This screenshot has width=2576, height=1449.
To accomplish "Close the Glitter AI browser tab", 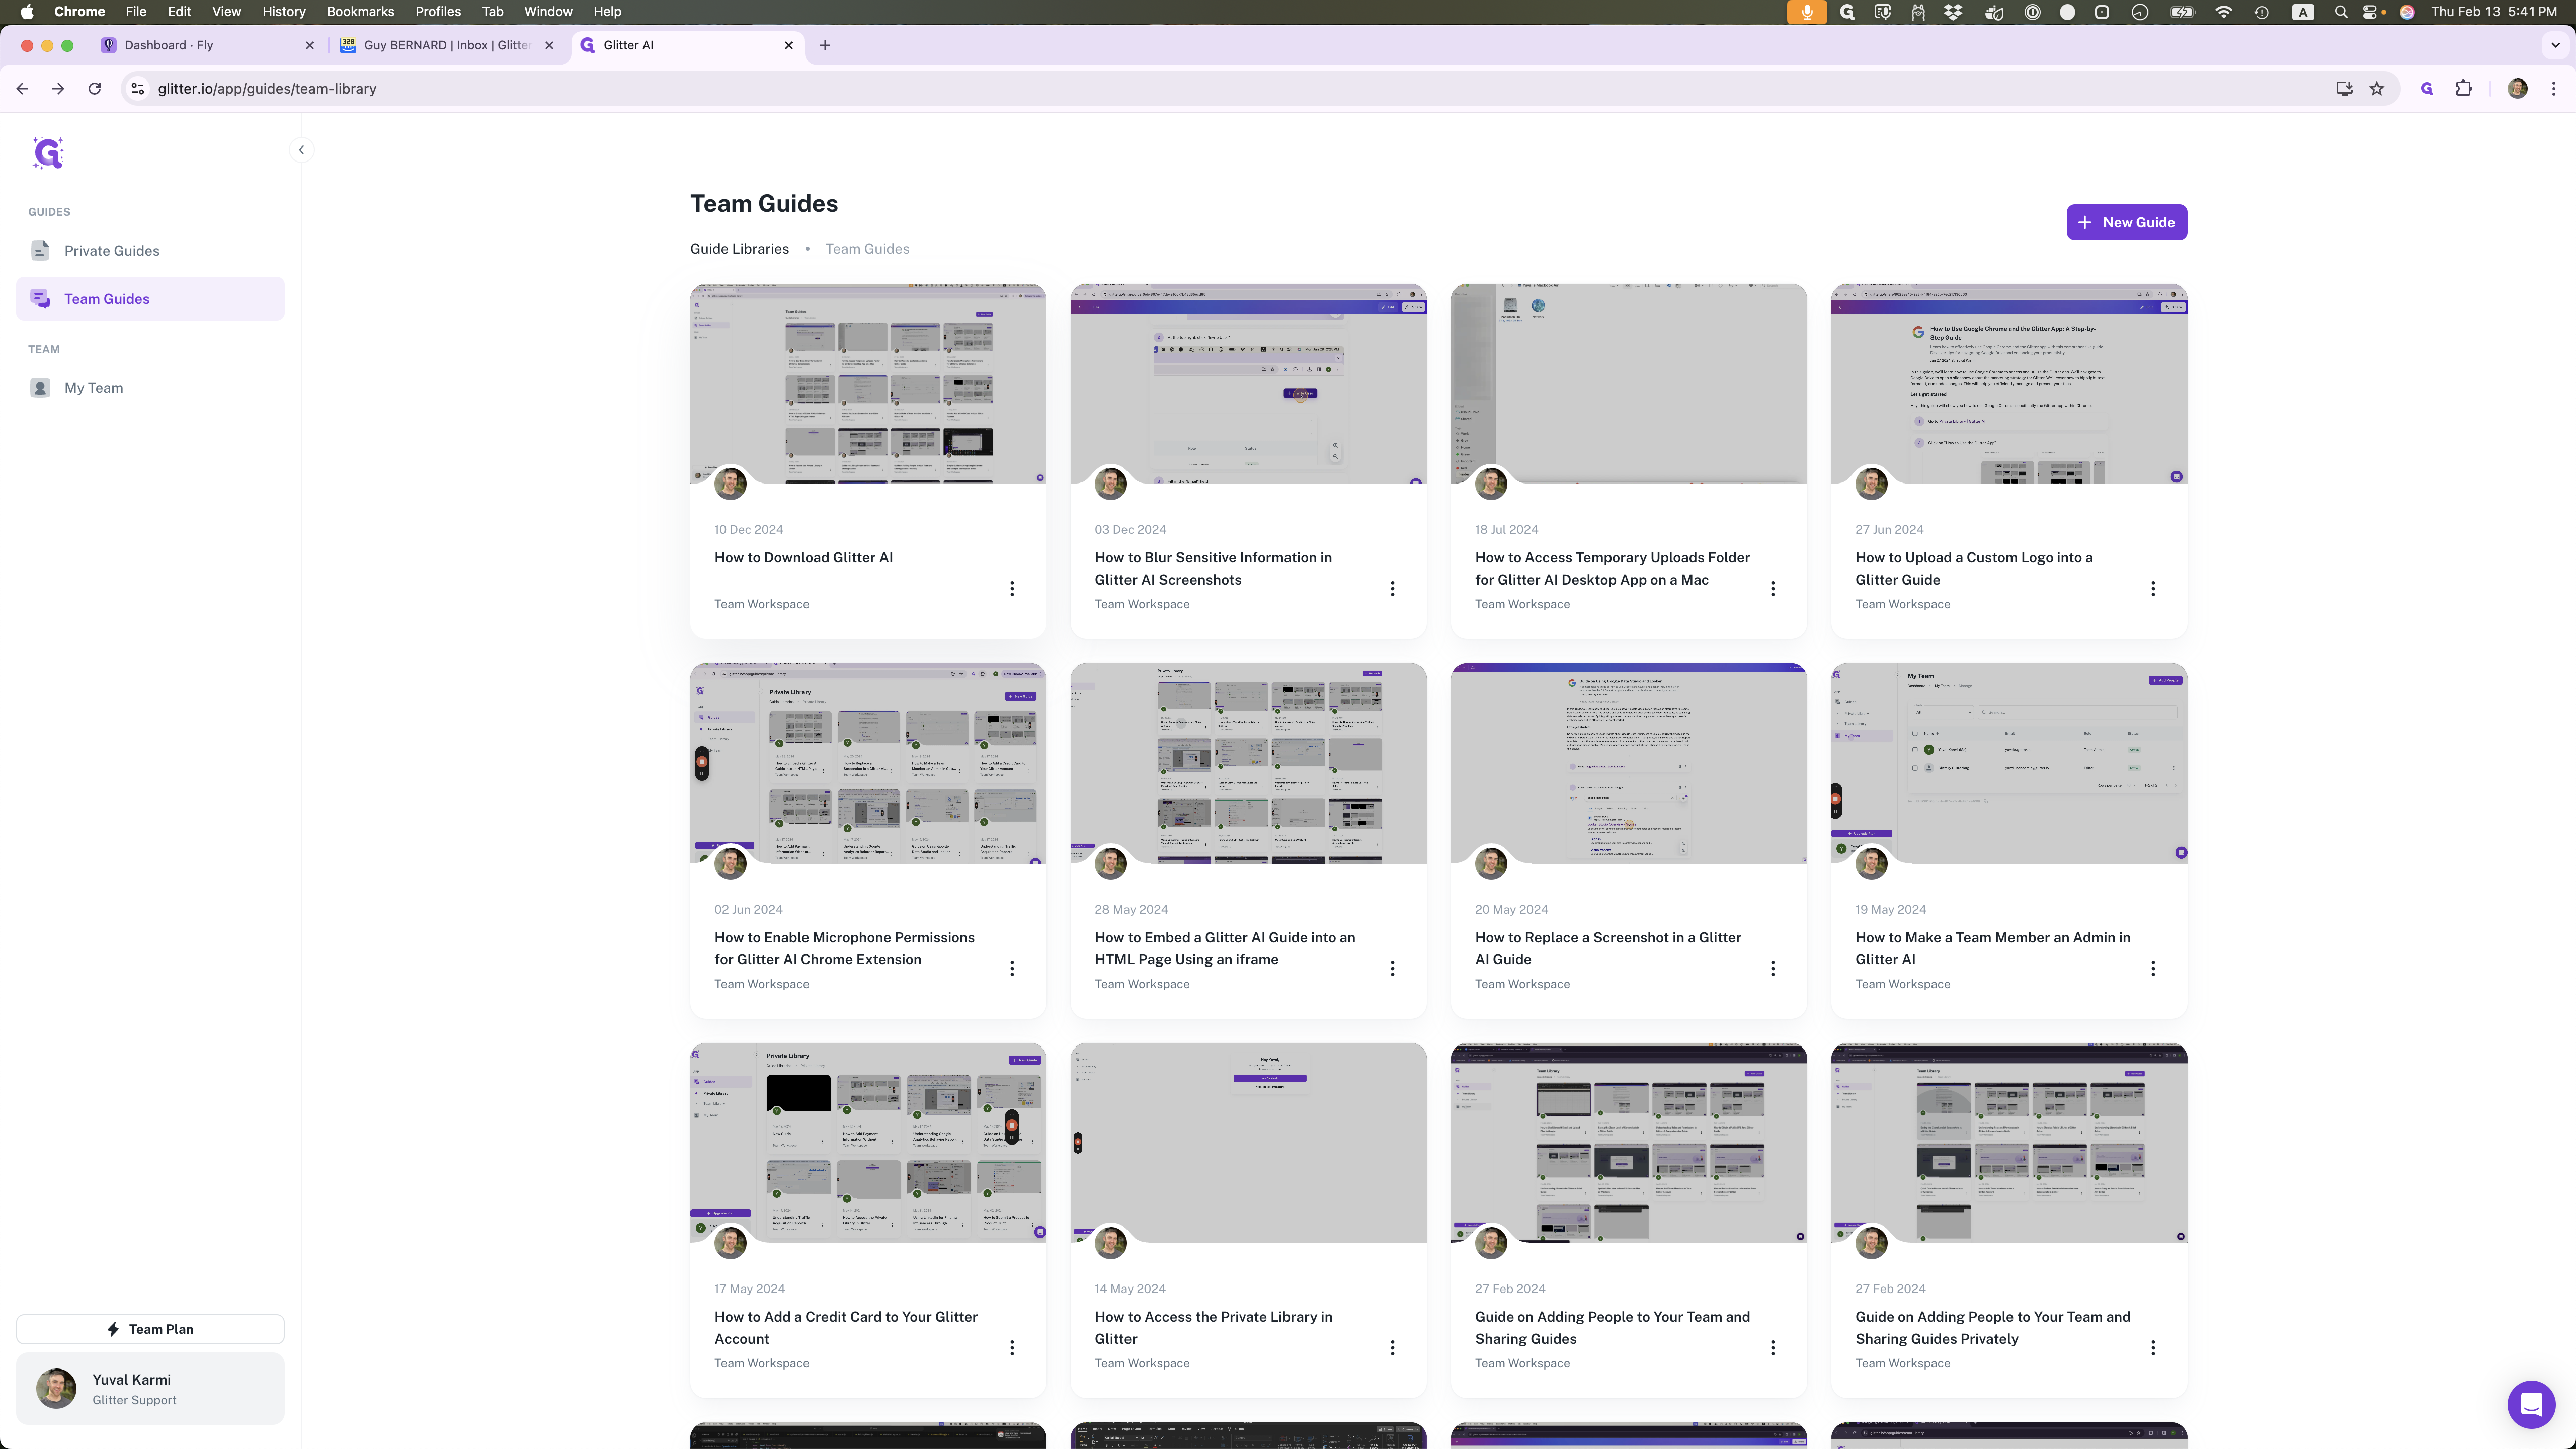I will 788,45.
